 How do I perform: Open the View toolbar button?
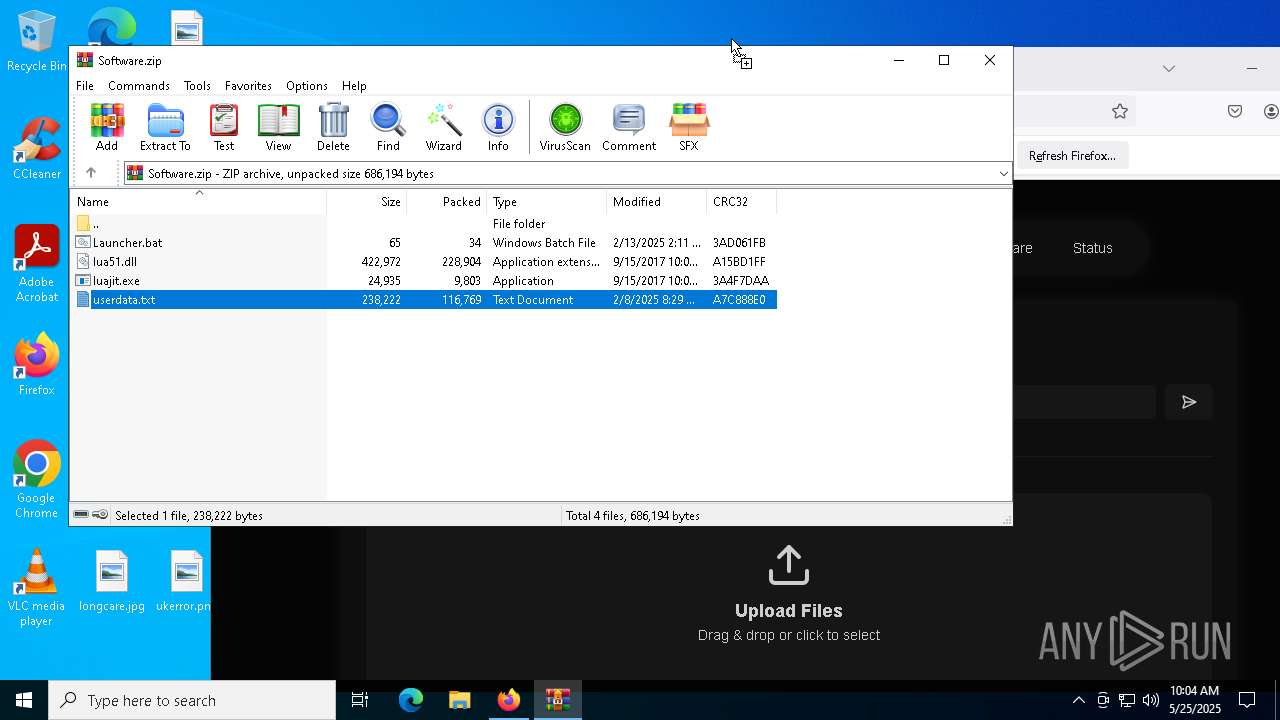point(278,127)
